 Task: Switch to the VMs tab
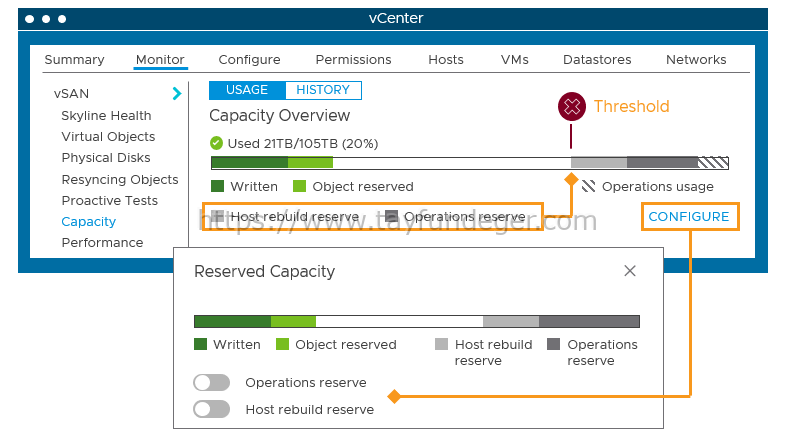click(514, 60)
